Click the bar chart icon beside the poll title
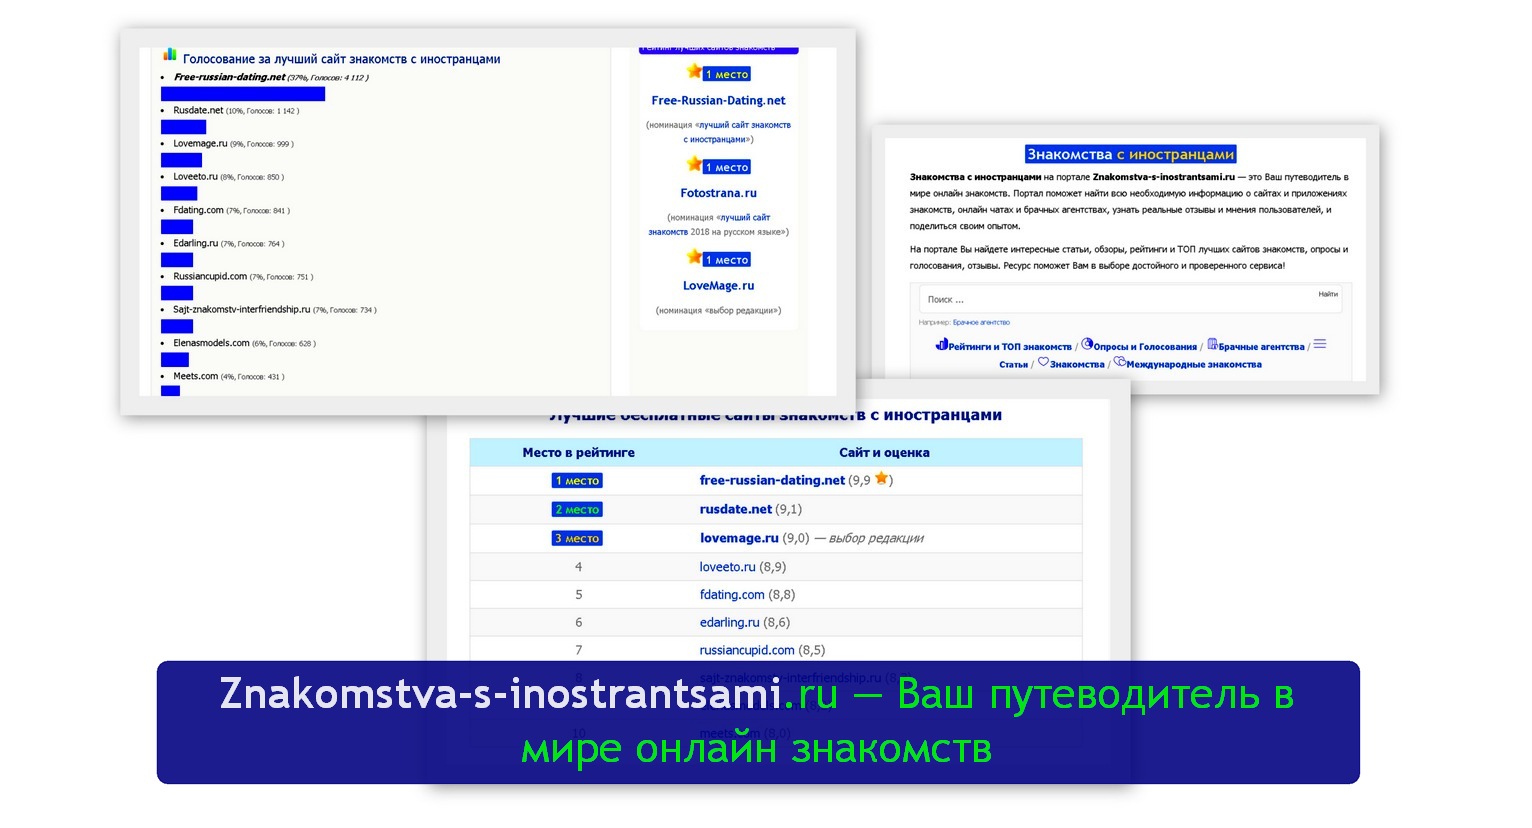The image size is (1532, 828). pos(170,55)
